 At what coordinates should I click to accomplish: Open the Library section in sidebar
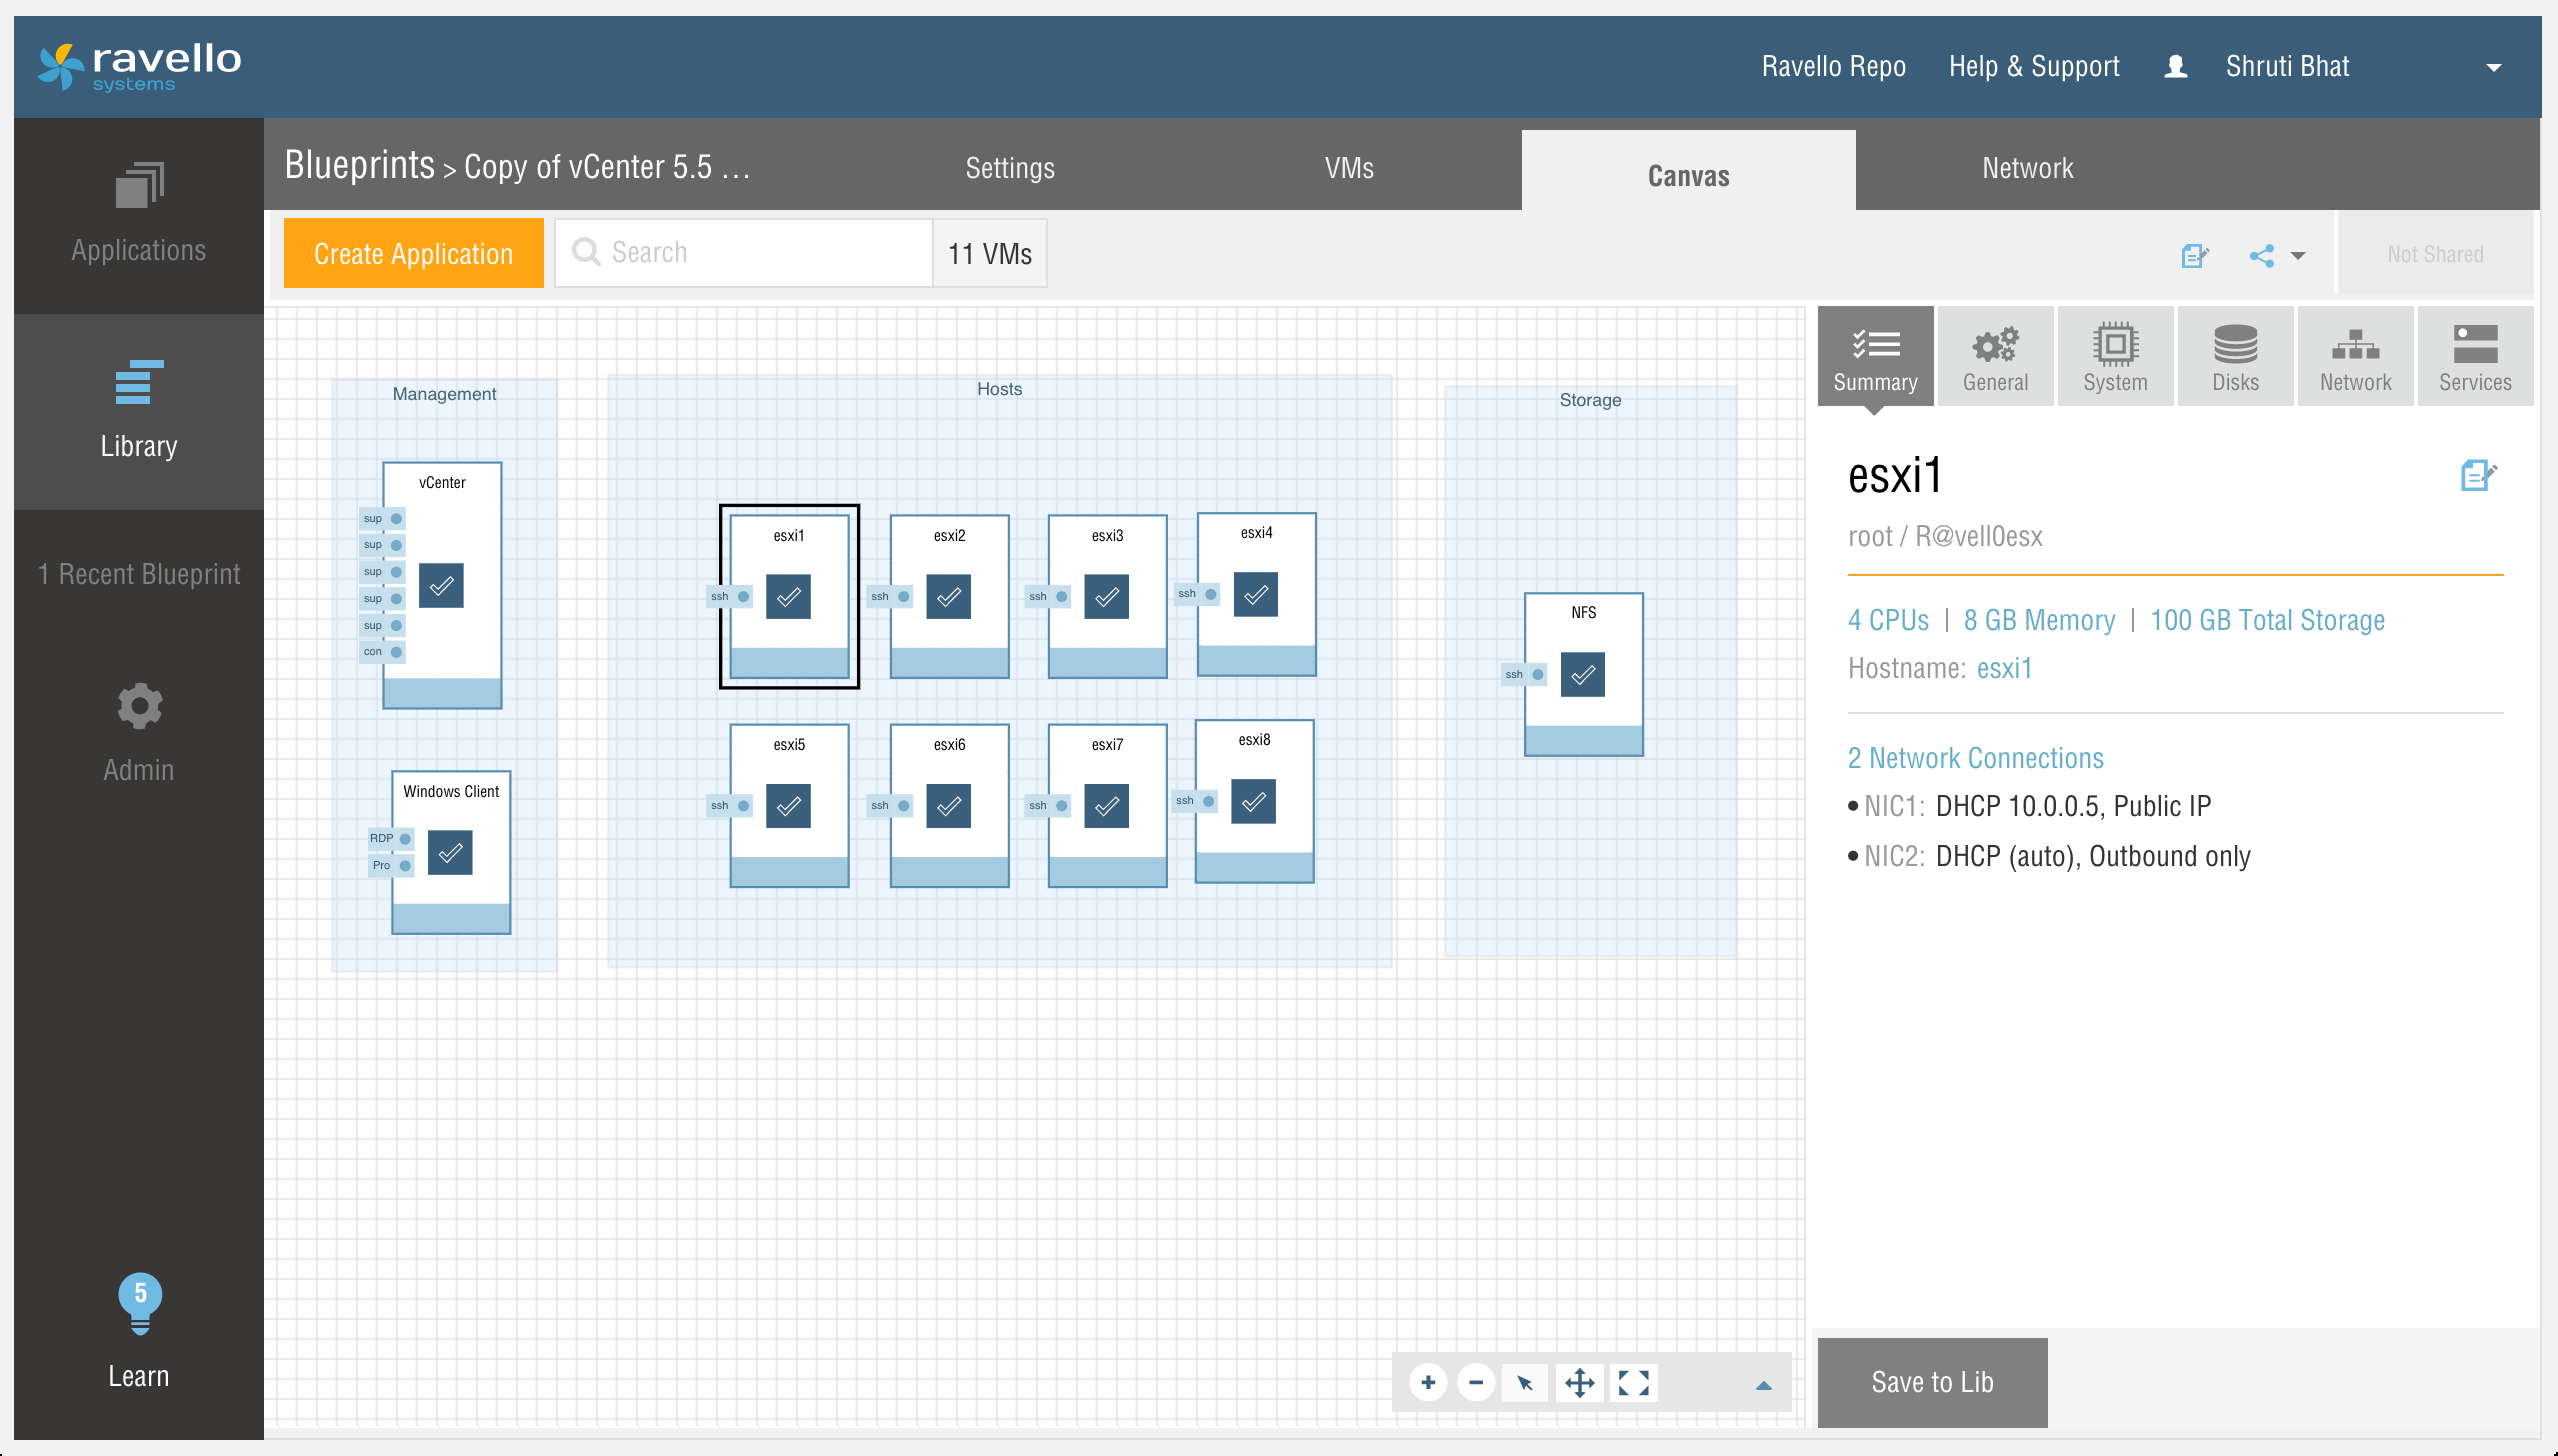point(139,411)
